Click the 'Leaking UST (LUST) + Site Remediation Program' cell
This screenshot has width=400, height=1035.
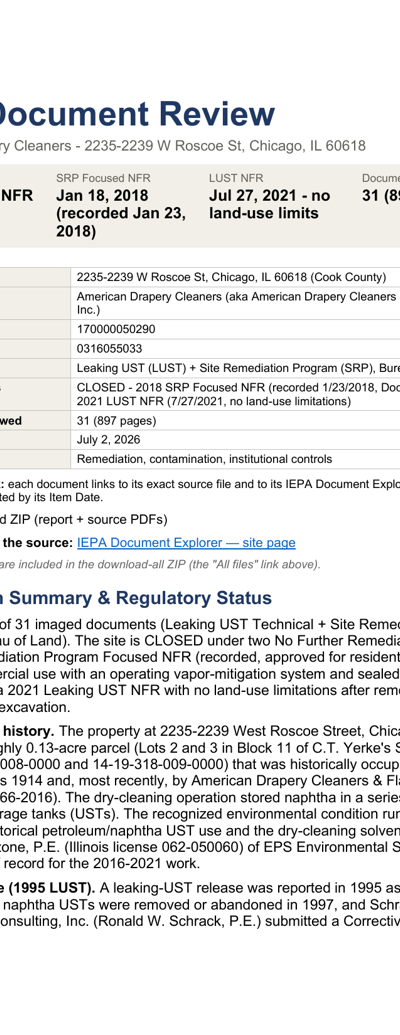pos(235,368)
